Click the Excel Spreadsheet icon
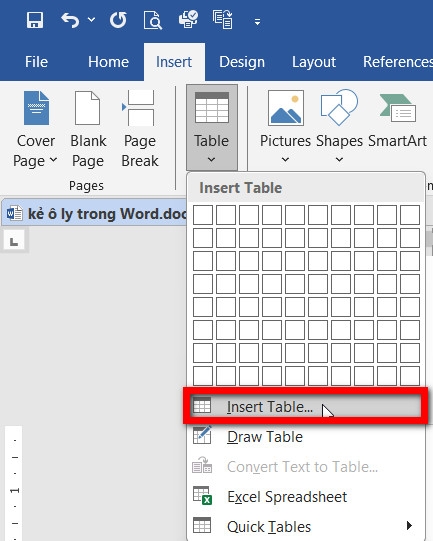433x541 pixels. point(202,495)
